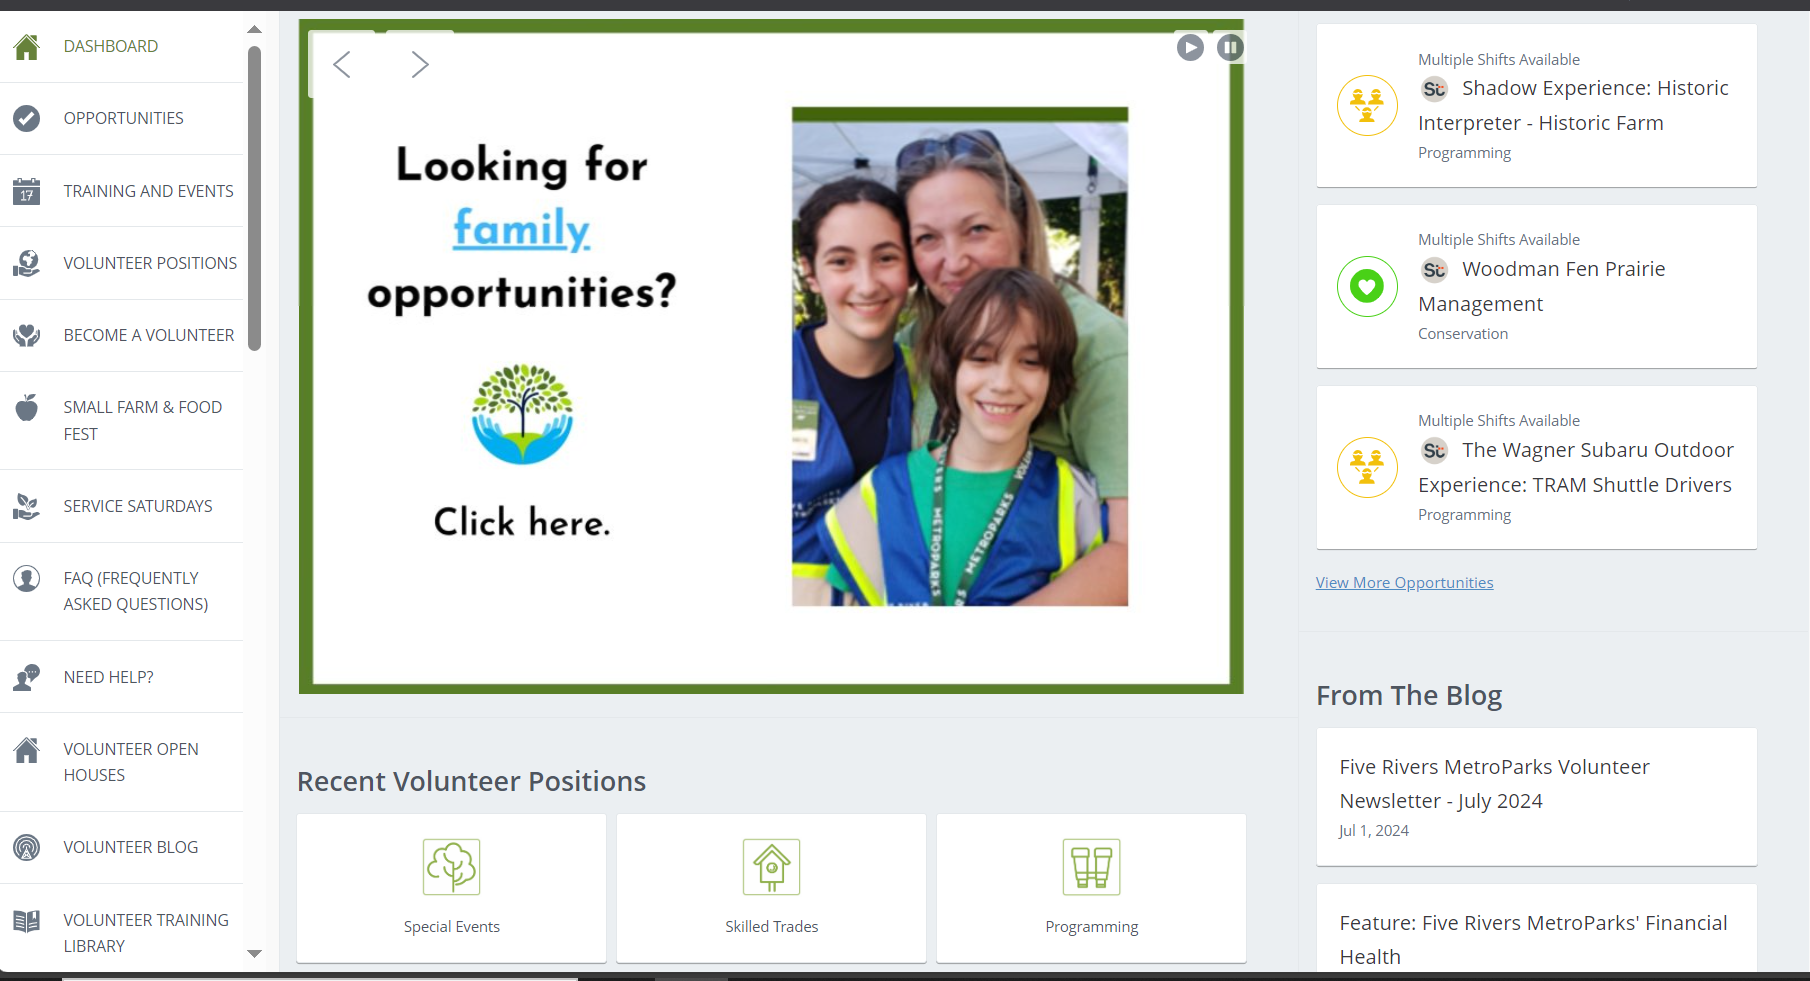Click the Jul 1, 2024 date
The width and height of the screenshot is (1810, 981).
pyautogui.click(x=1374, y=831)
